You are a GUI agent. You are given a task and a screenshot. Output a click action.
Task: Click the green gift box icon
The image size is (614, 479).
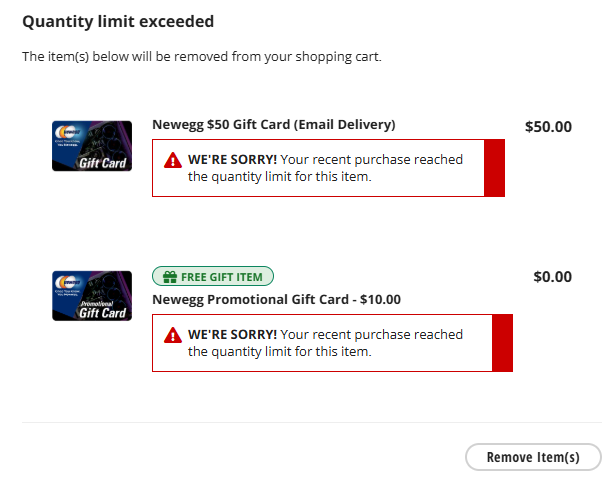pos(169,277)
